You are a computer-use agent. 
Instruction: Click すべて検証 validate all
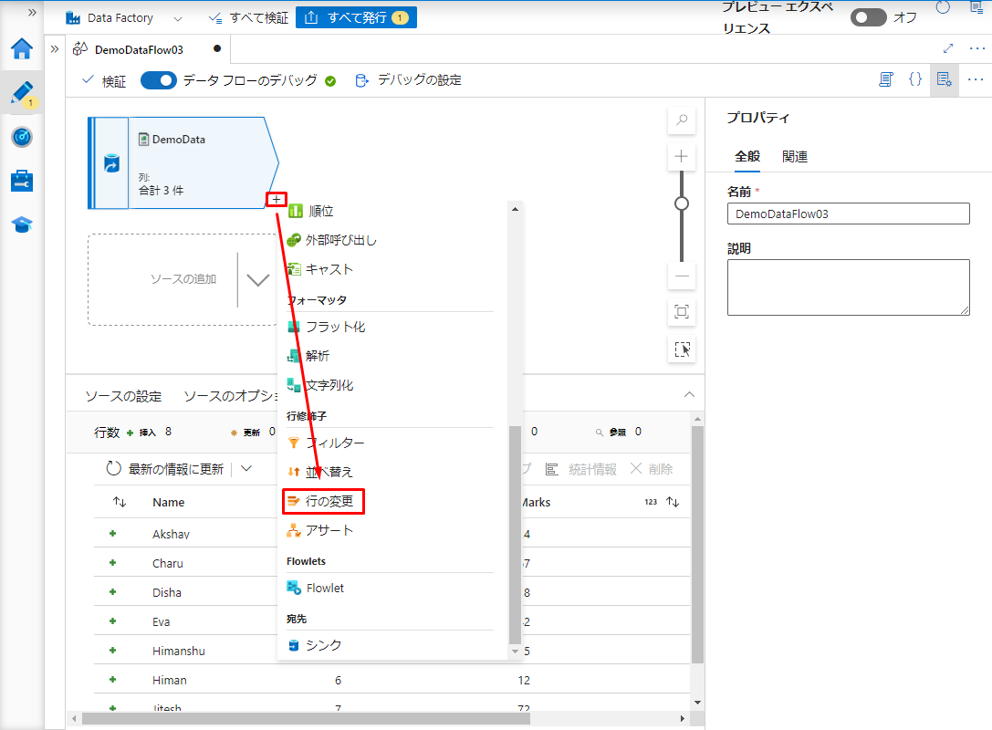(x=249, y=18)
